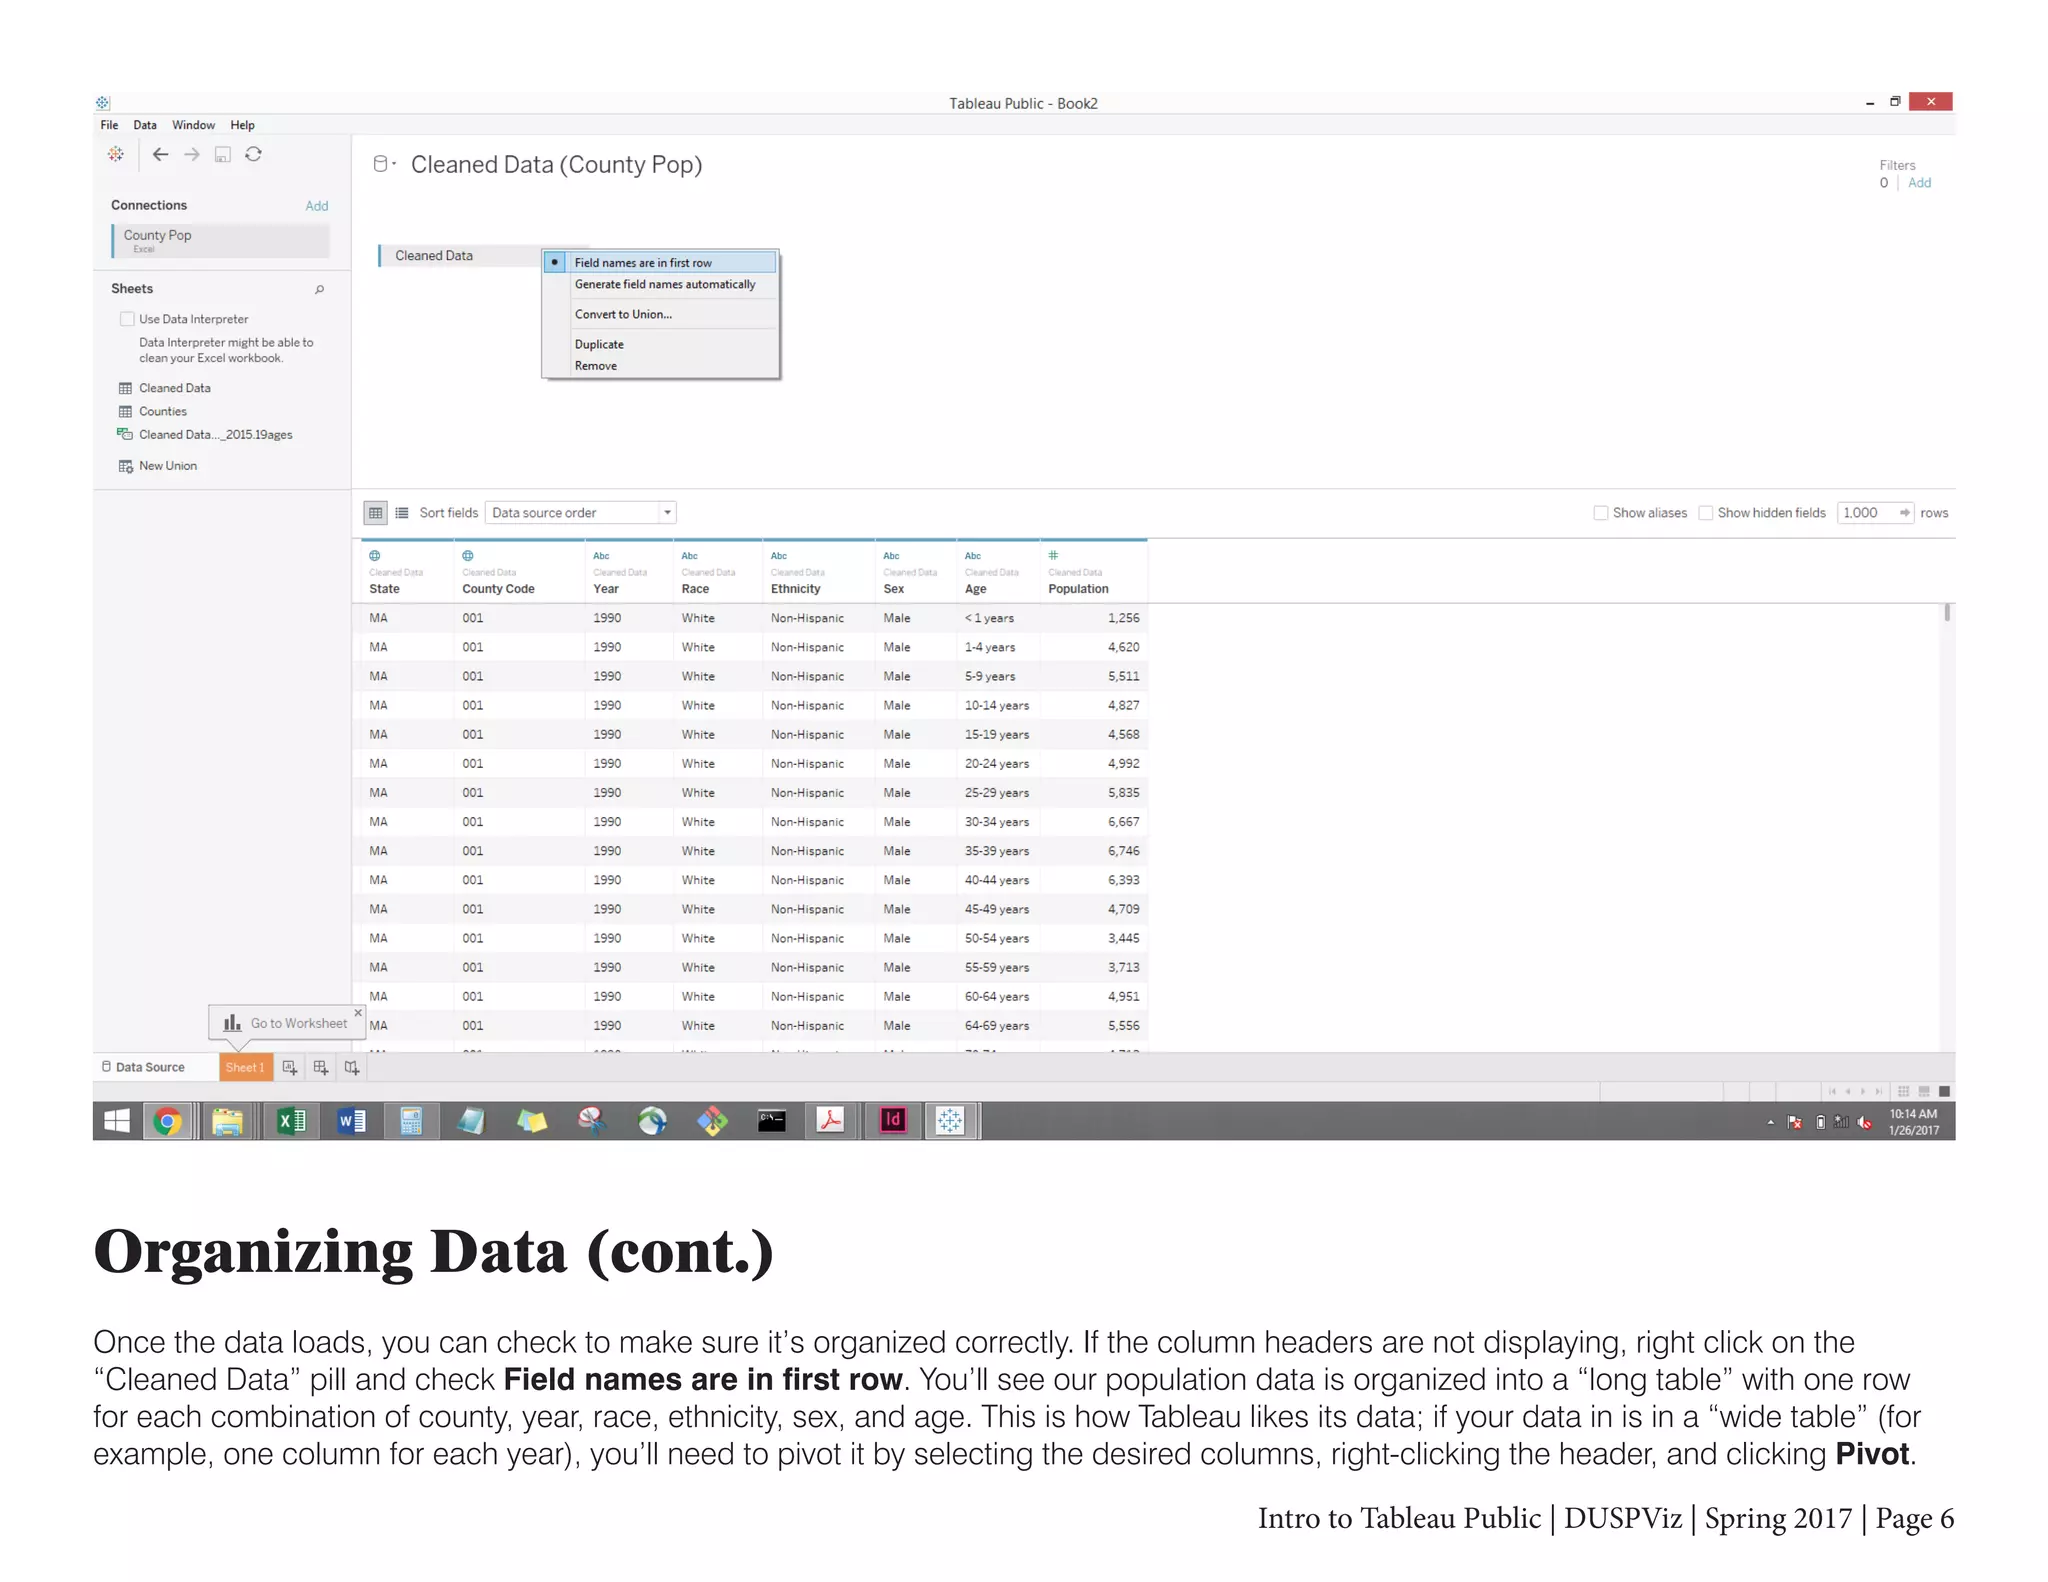Choose Remove in context menu

660,366
